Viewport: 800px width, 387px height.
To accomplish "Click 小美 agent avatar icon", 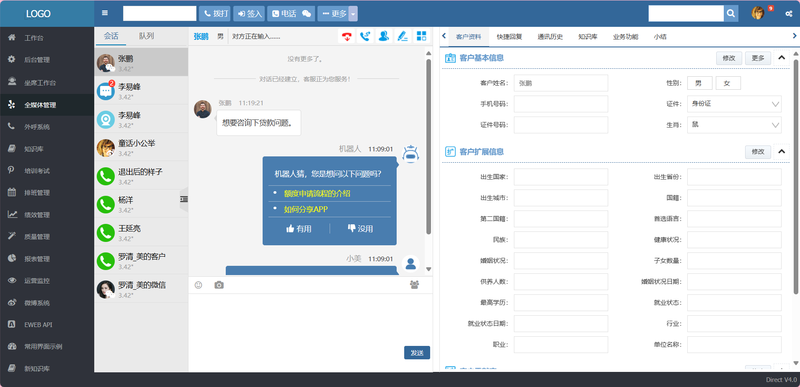I will point(410,264).
